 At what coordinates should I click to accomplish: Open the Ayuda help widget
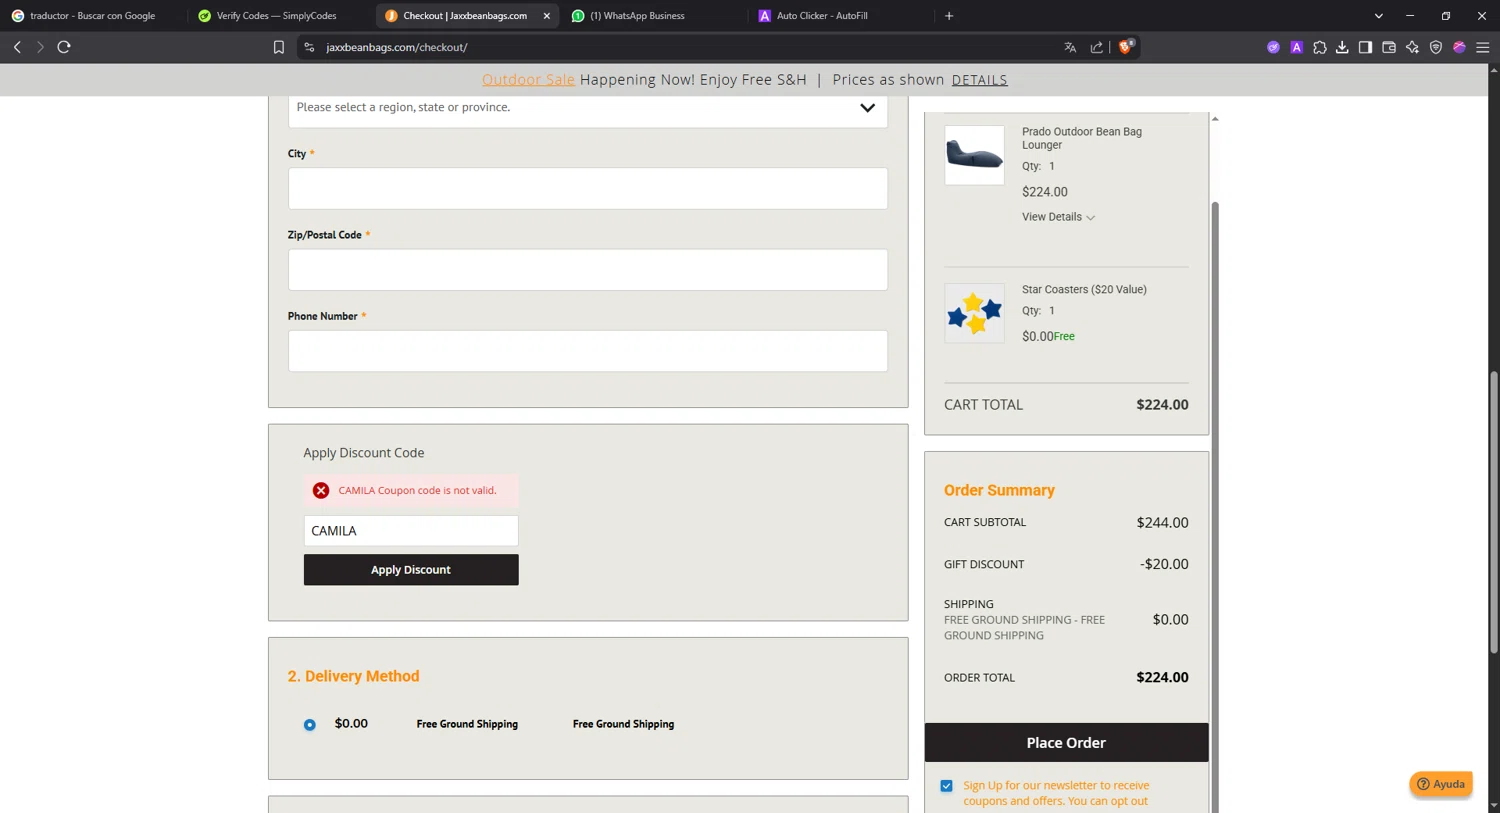pos(1441,784)
